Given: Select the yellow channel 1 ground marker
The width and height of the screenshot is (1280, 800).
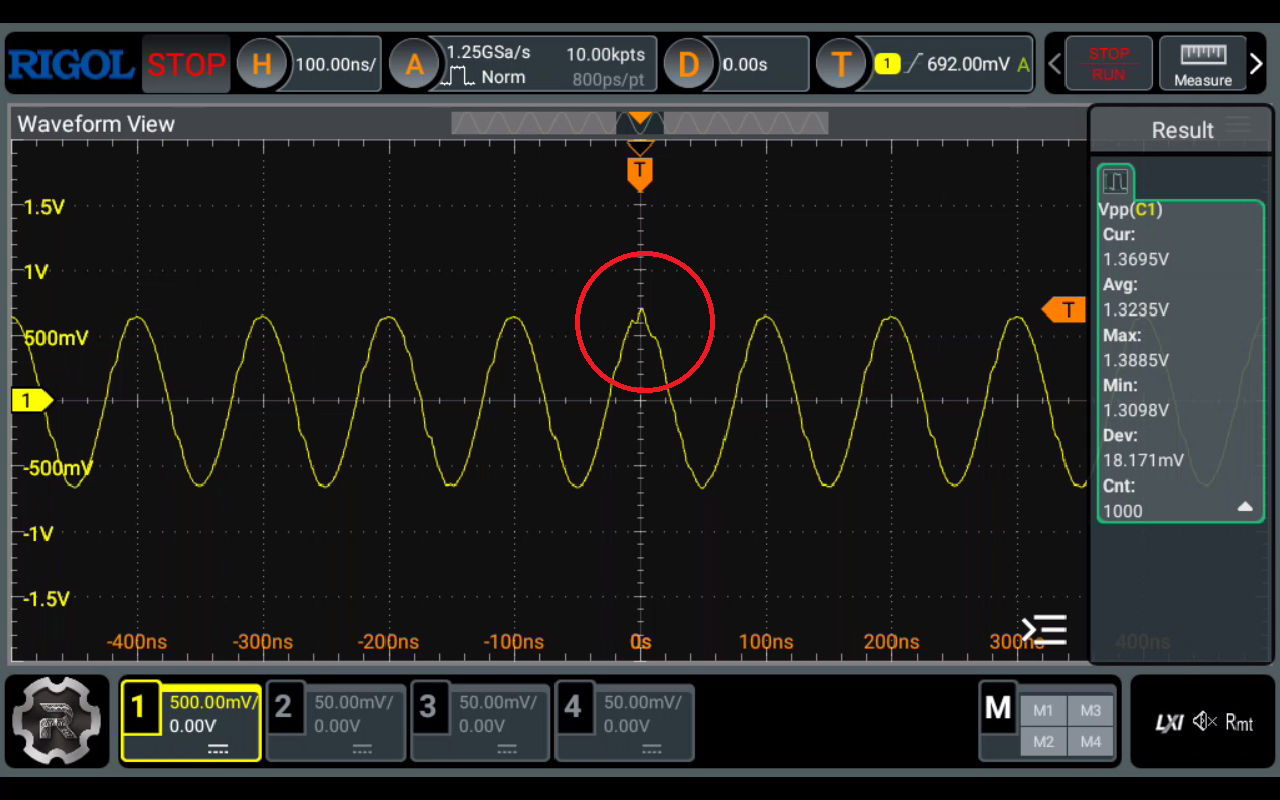Looking at the screenshot, I should (31, 400).
